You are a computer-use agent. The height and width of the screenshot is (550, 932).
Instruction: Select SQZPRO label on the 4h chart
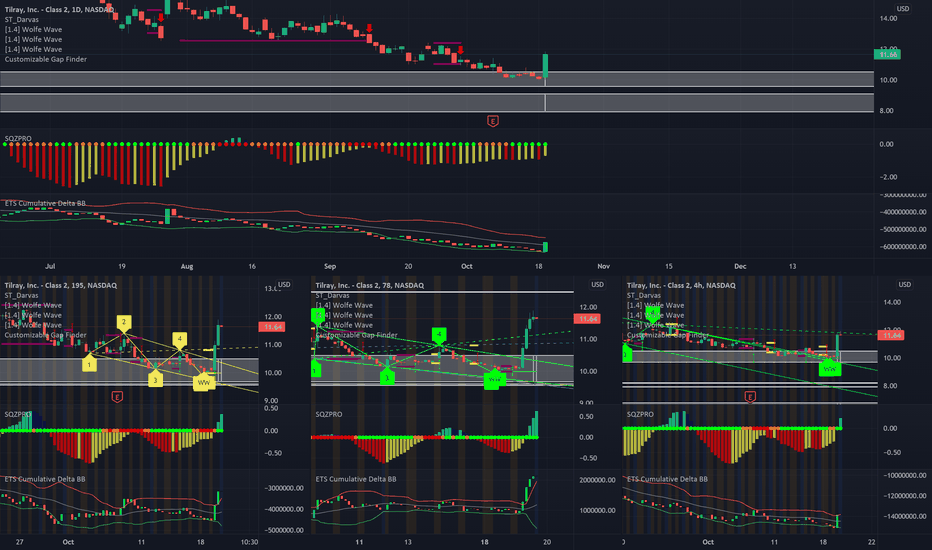click(x=640, y=414)
